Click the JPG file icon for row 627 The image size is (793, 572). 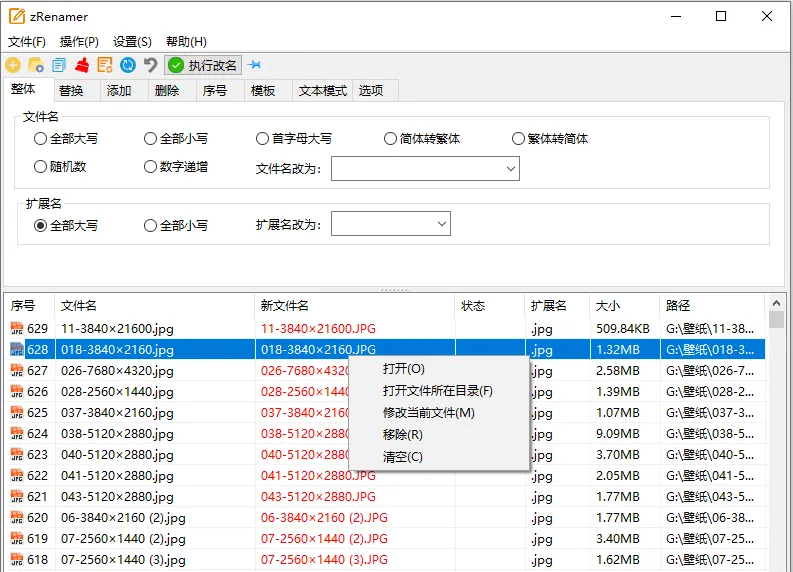[17, 371]
